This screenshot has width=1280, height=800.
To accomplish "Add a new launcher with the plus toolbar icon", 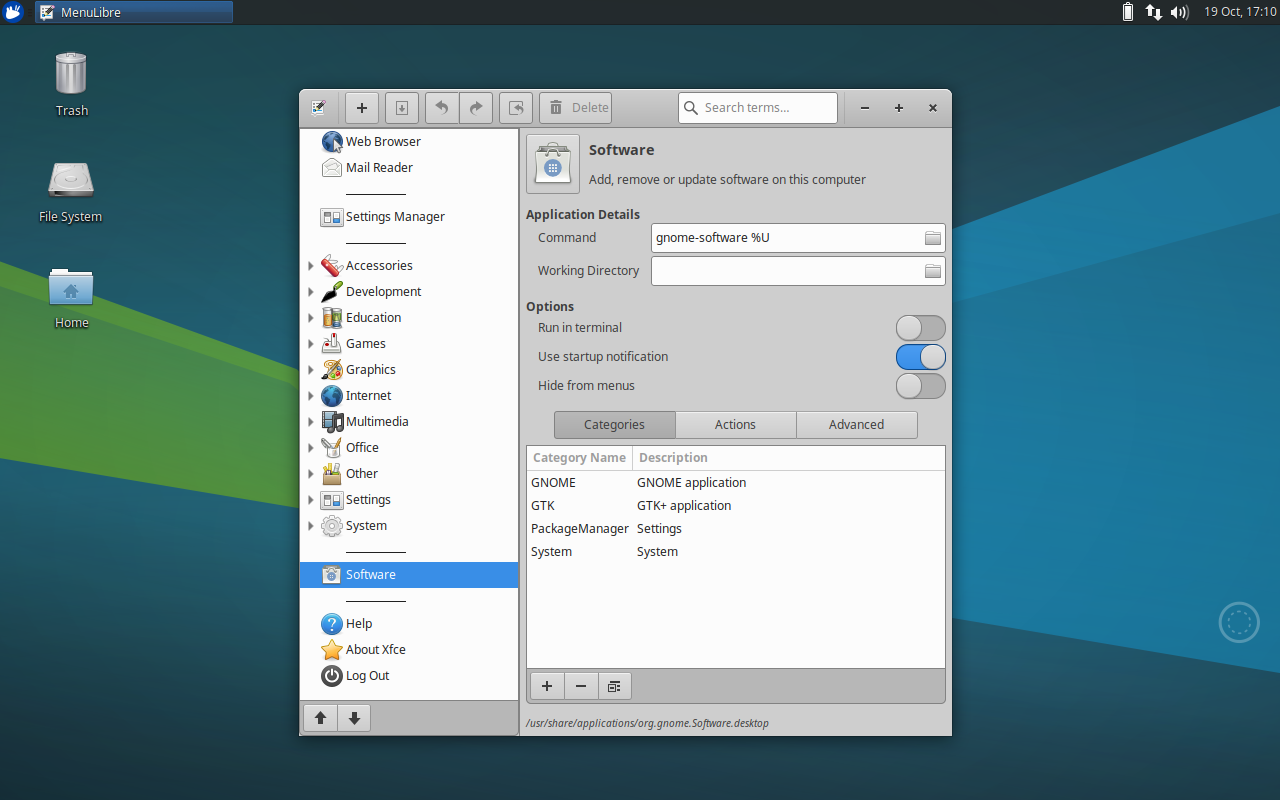I will click(x=361, y=107).
